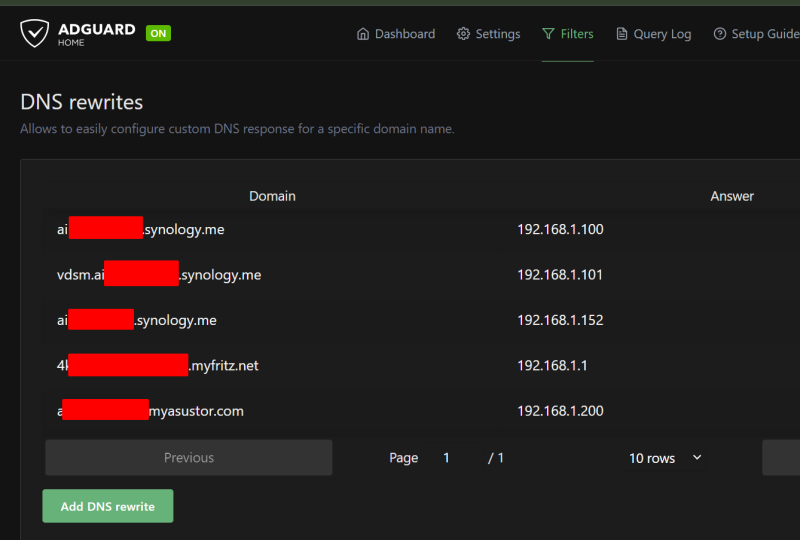Select the 192.168.1.100 answer cell
This screenshot has height=540, width=800.
click(560, 229)
